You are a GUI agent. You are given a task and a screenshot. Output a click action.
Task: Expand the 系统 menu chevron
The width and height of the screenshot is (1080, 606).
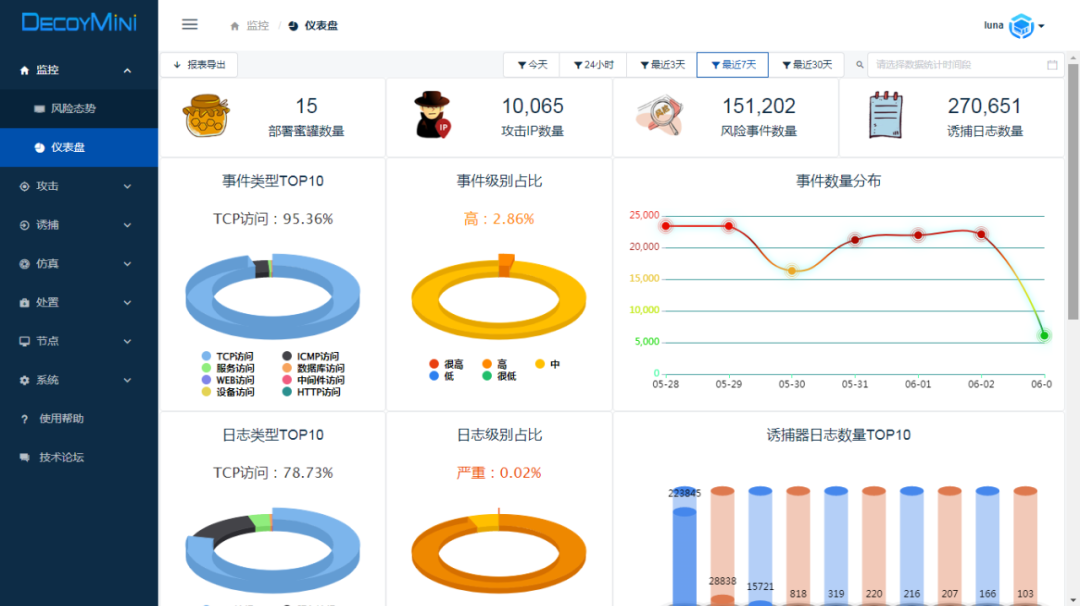click(127, 380)
